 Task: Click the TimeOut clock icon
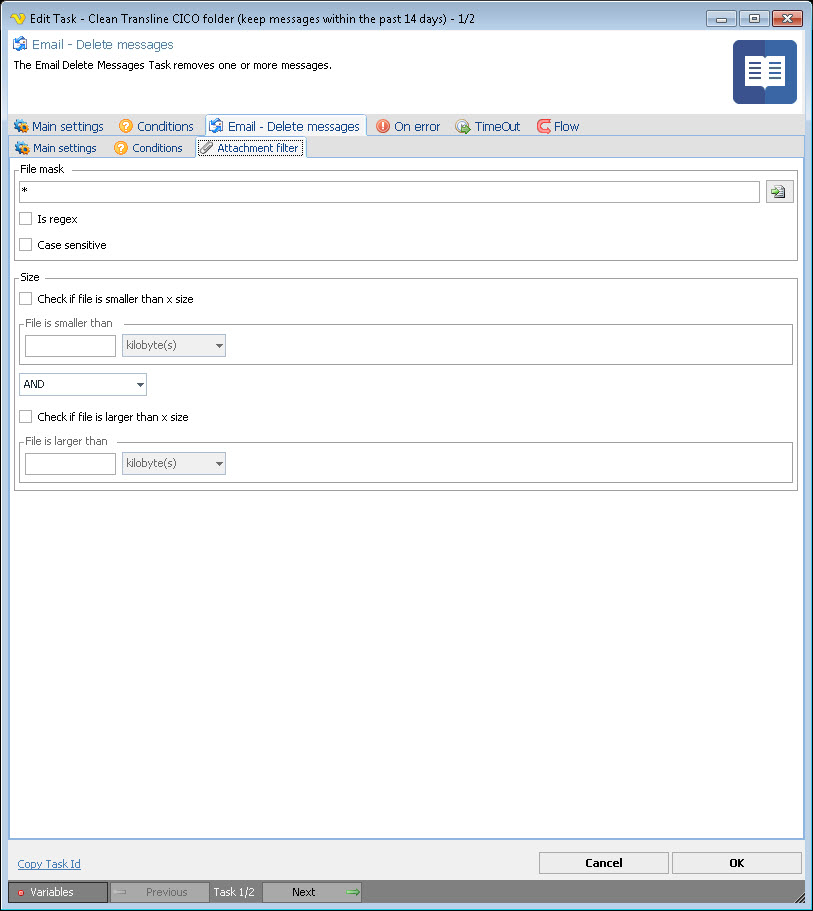[x=463, y=127]
